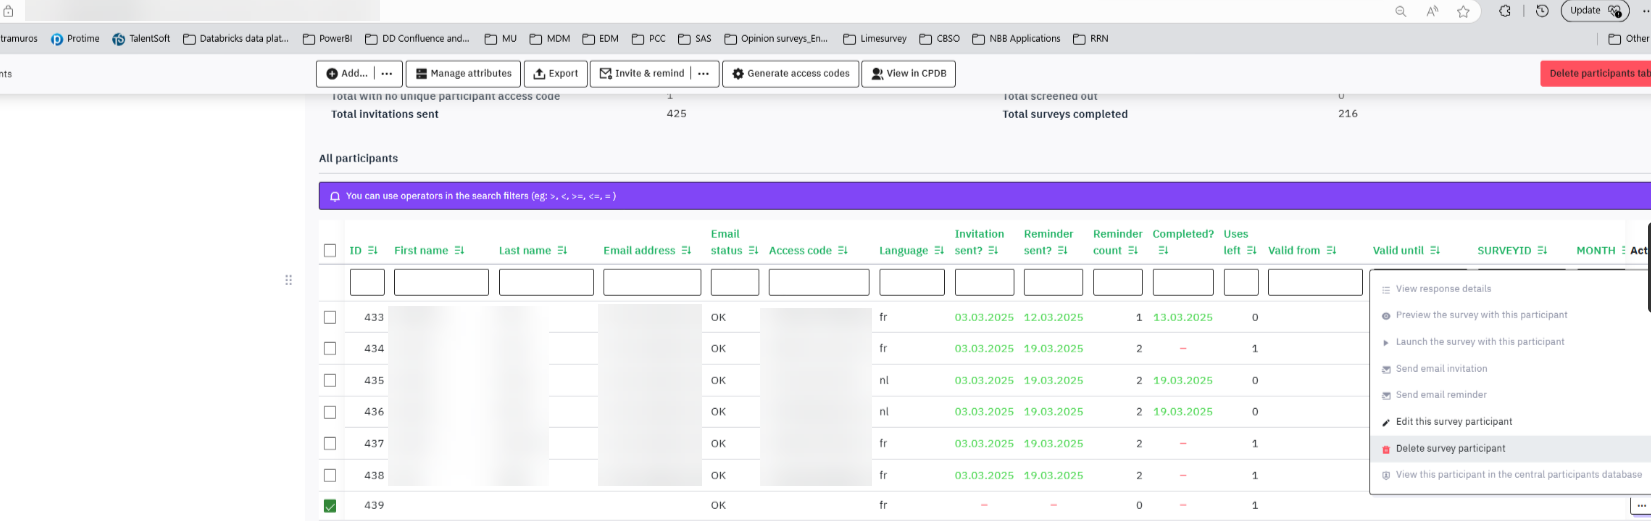Open browser extensions puzzle icon

click(x=1505, y=11)
